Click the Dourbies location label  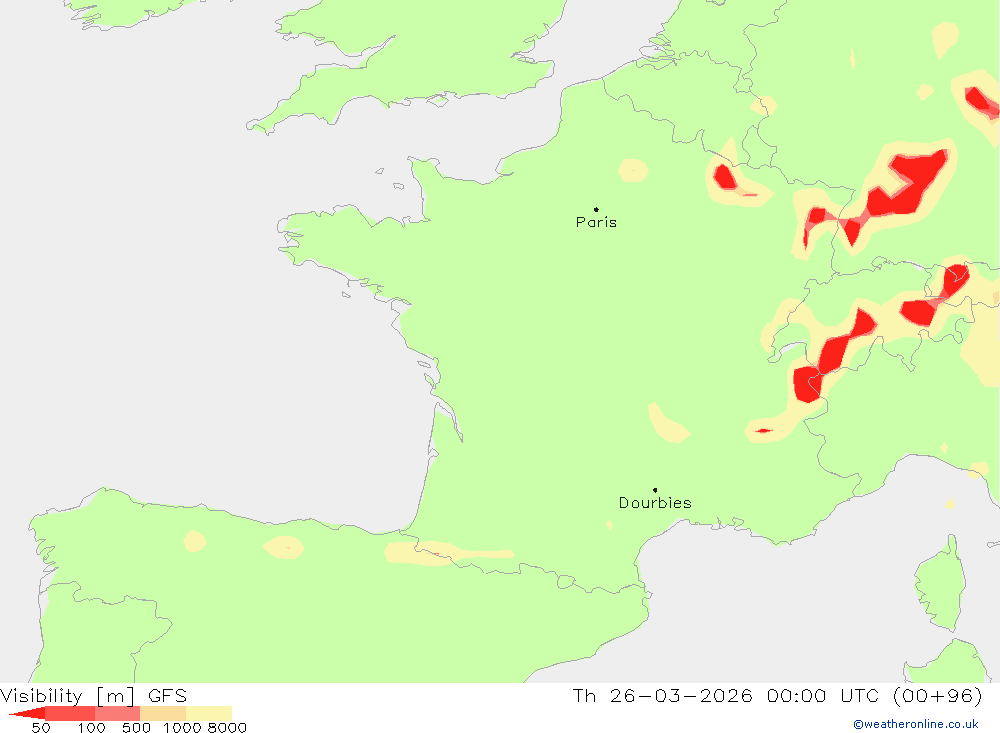tap(655, 503)
